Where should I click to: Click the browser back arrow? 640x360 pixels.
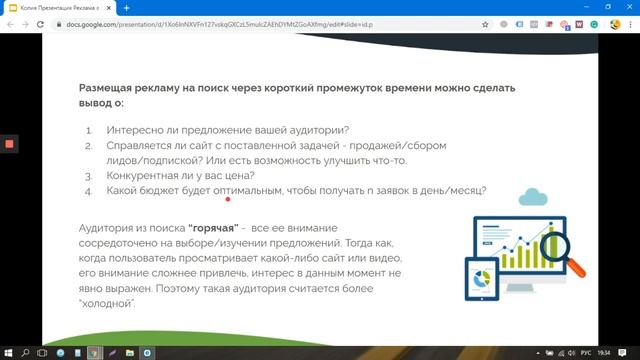10,24
